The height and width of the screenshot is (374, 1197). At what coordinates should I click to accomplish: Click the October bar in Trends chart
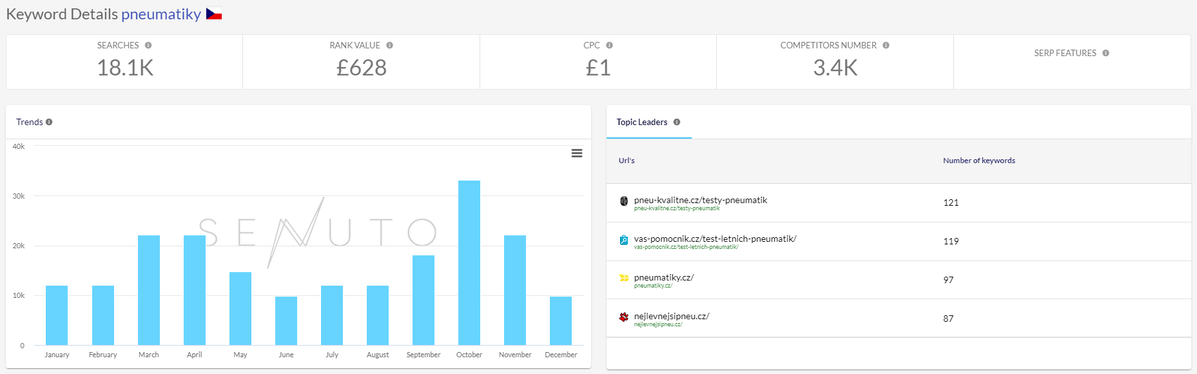[x=469, y=263]
